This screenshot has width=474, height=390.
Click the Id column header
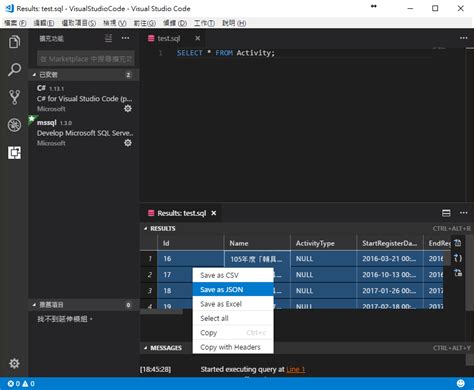(x=190, y=243)
